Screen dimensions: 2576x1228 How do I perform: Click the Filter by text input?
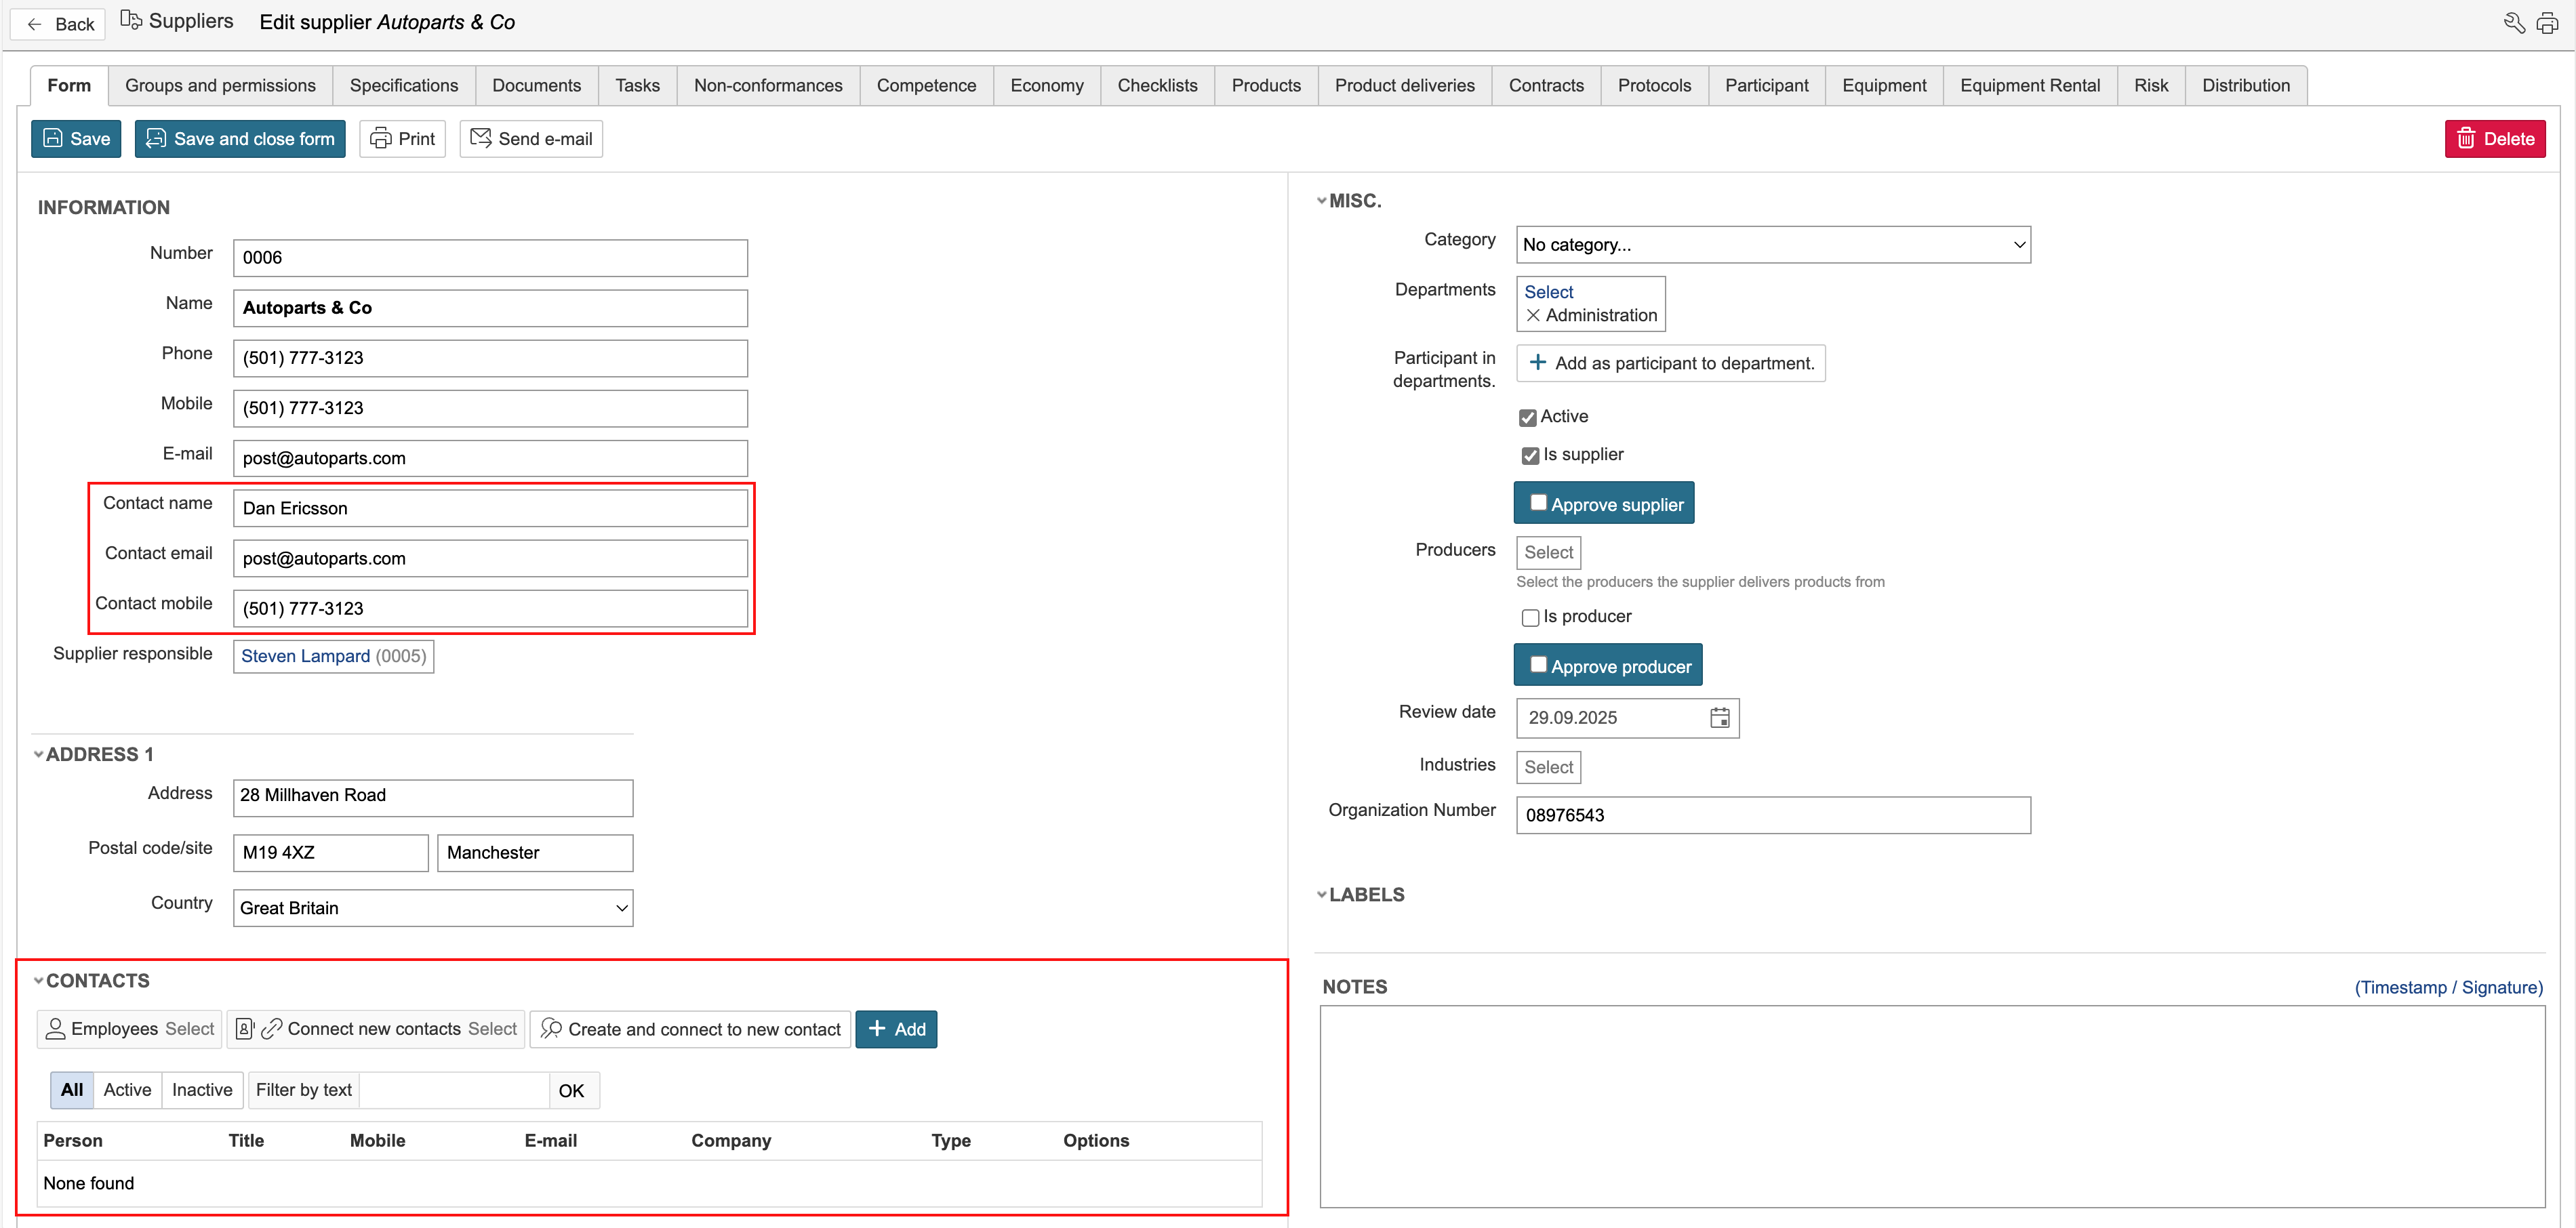coord(454,1091)
